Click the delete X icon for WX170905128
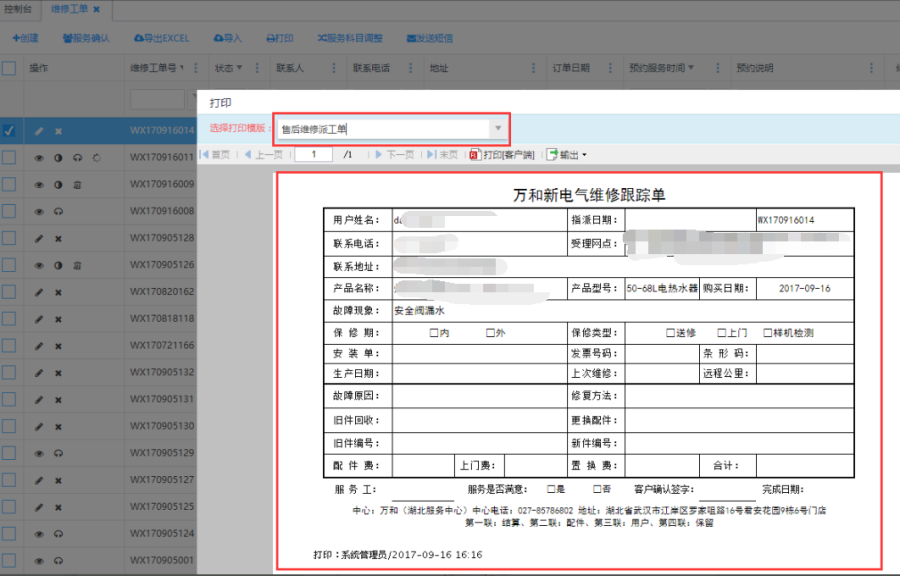Viewport: 900px width, 576px height. click(x=58, y=239)
